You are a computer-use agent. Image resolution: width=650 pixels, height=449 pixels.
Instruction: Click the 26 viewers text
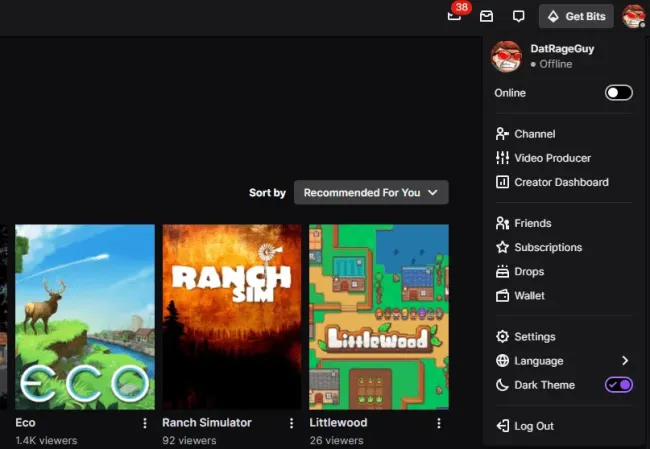coord(336,440)
